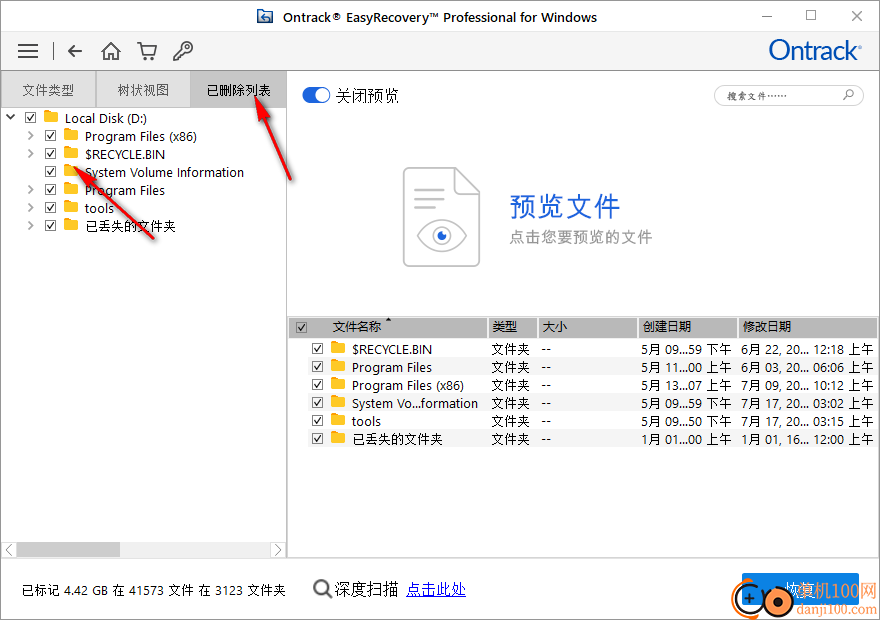Sort by the 类型 column header
The image size is (880, 620).
pyautogui.click(x=512, y=327)
